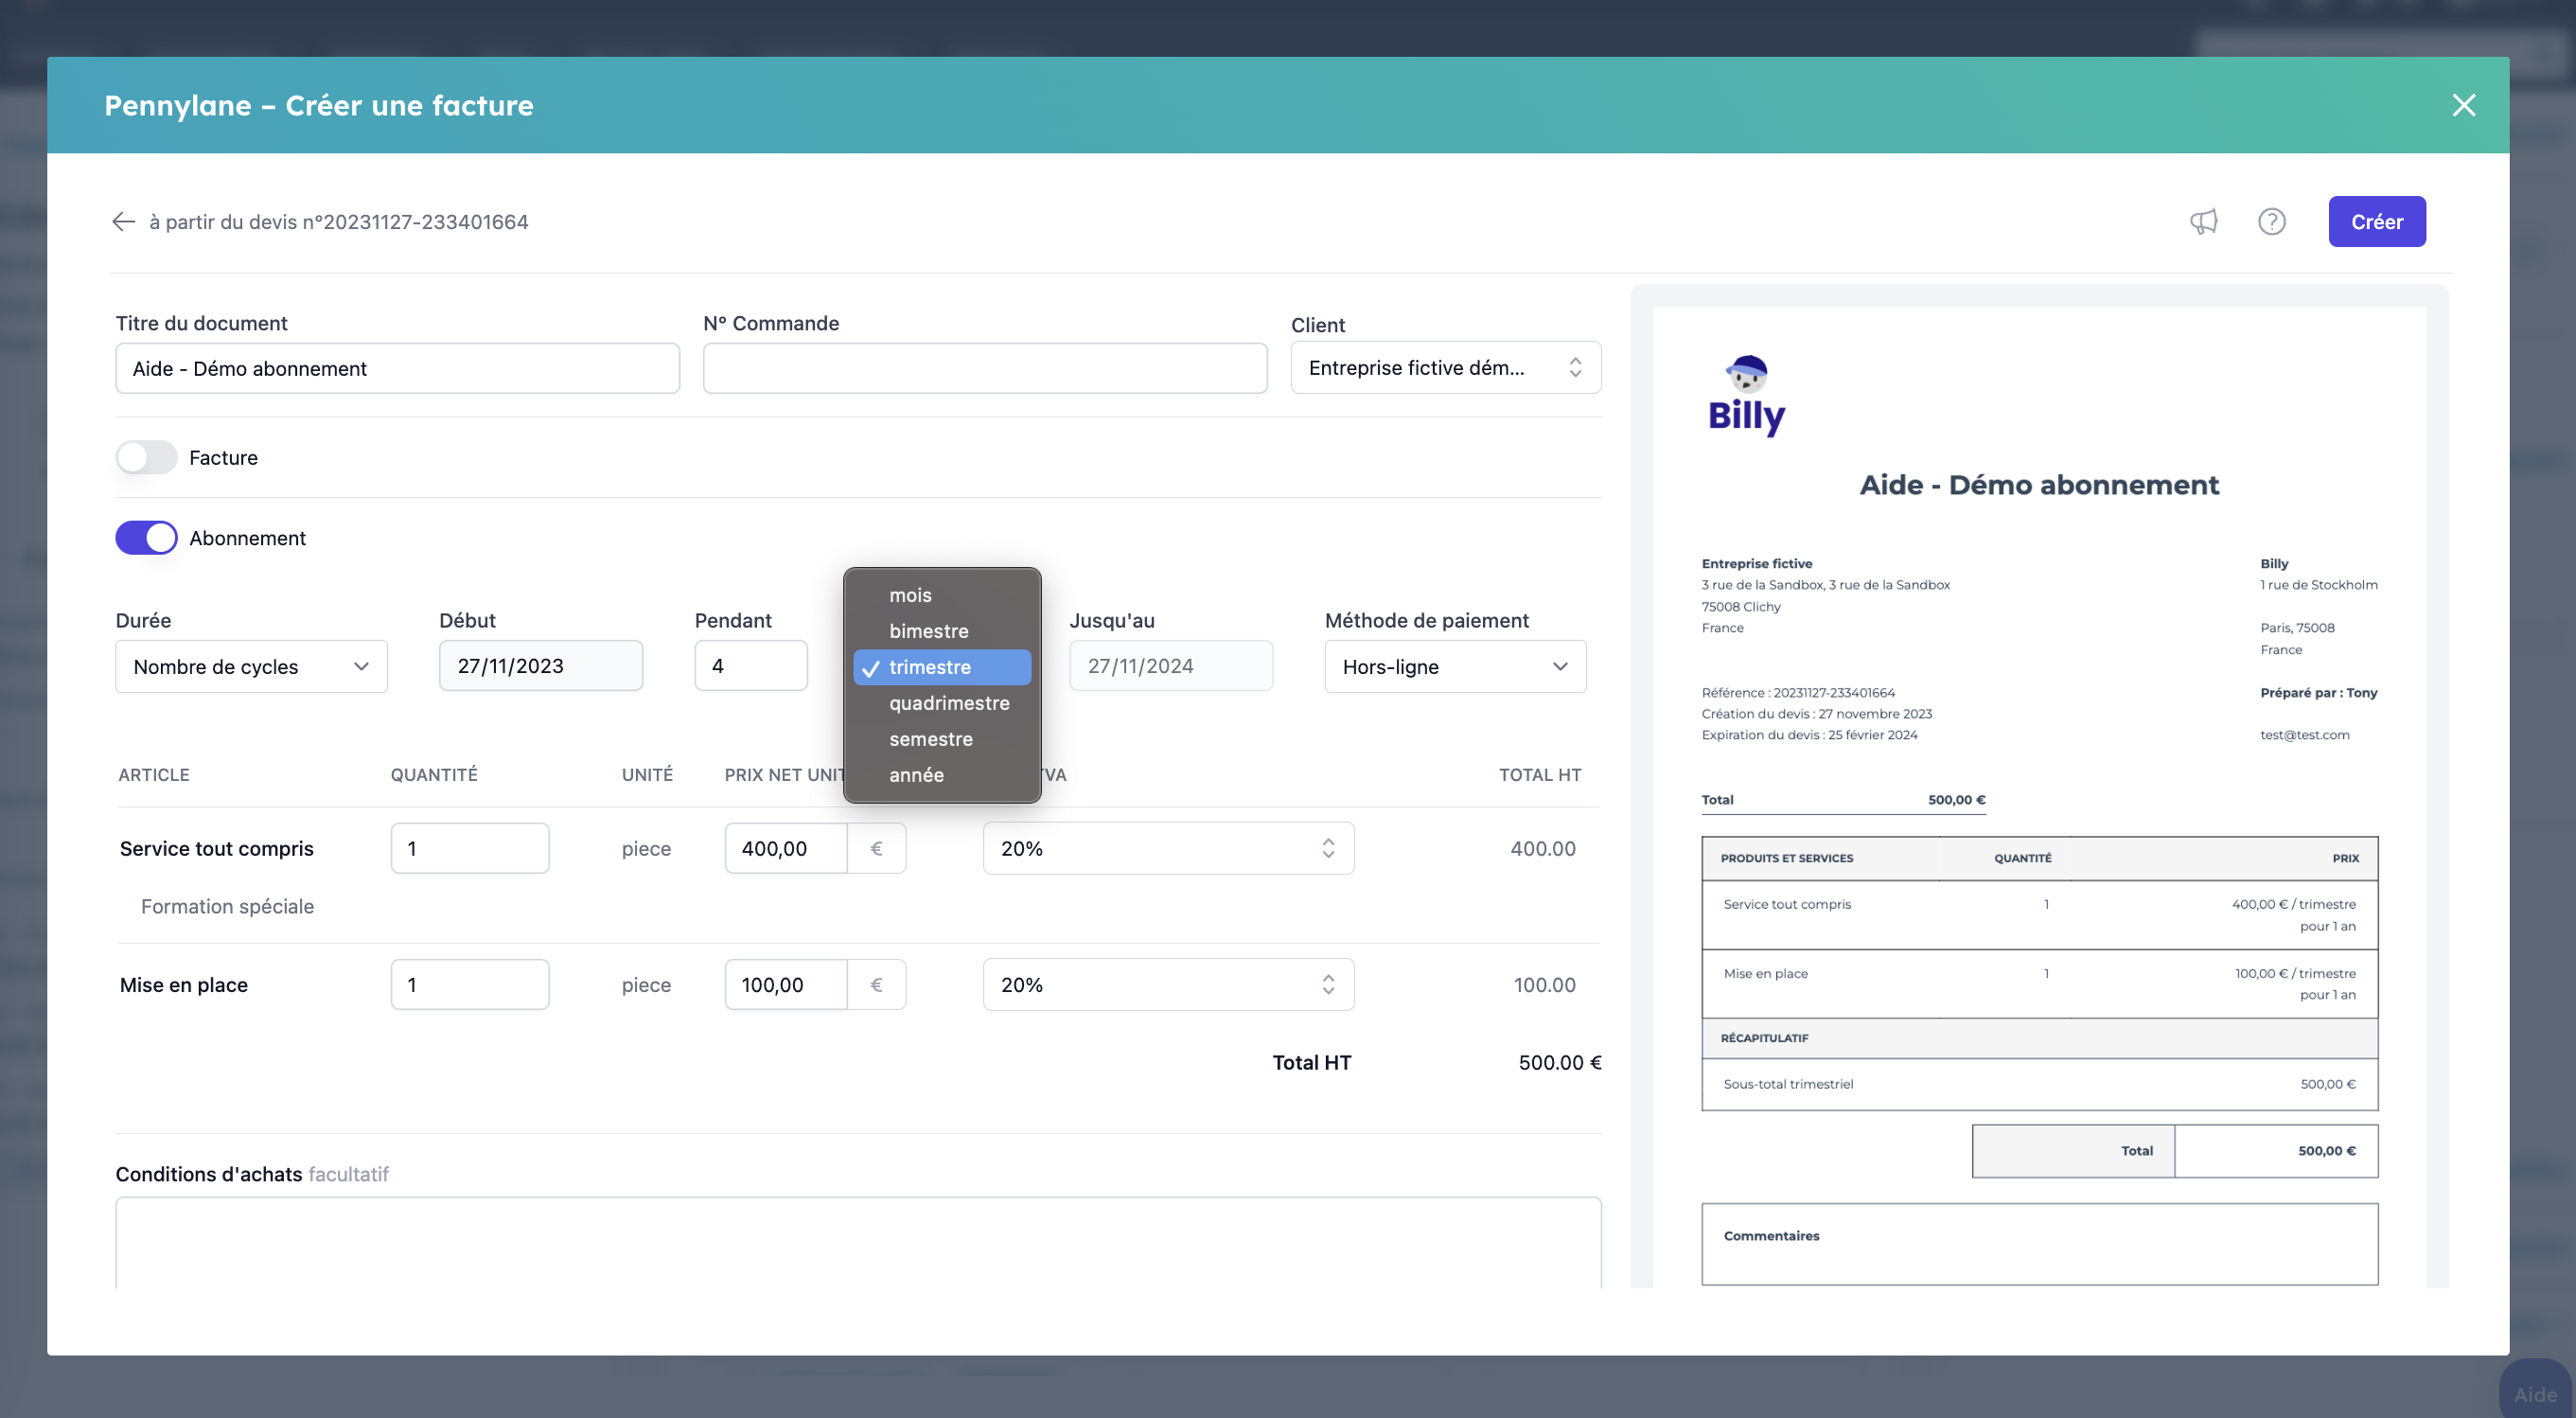Click test@test.com in the preview
2576x1418 pixels.
[x=2305, y=735]
